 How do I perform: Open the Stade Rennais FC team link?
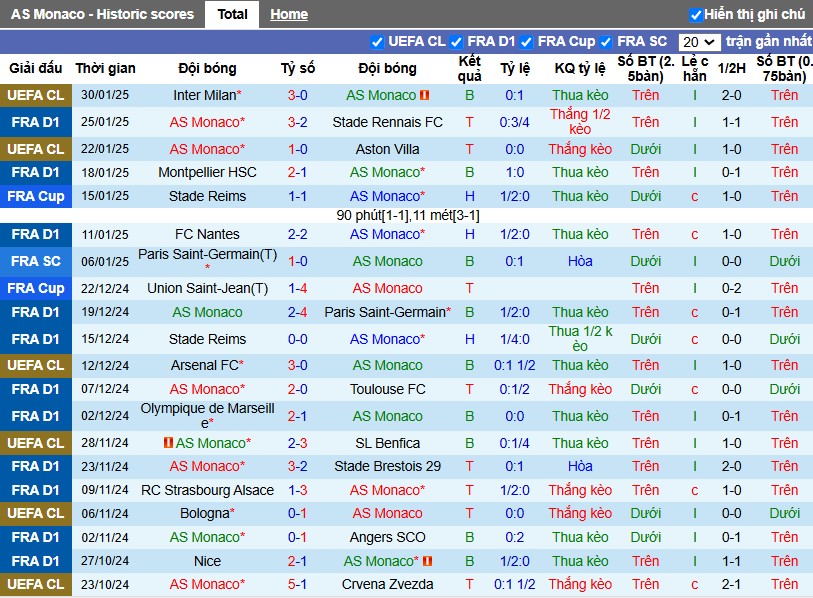point(387,122)
